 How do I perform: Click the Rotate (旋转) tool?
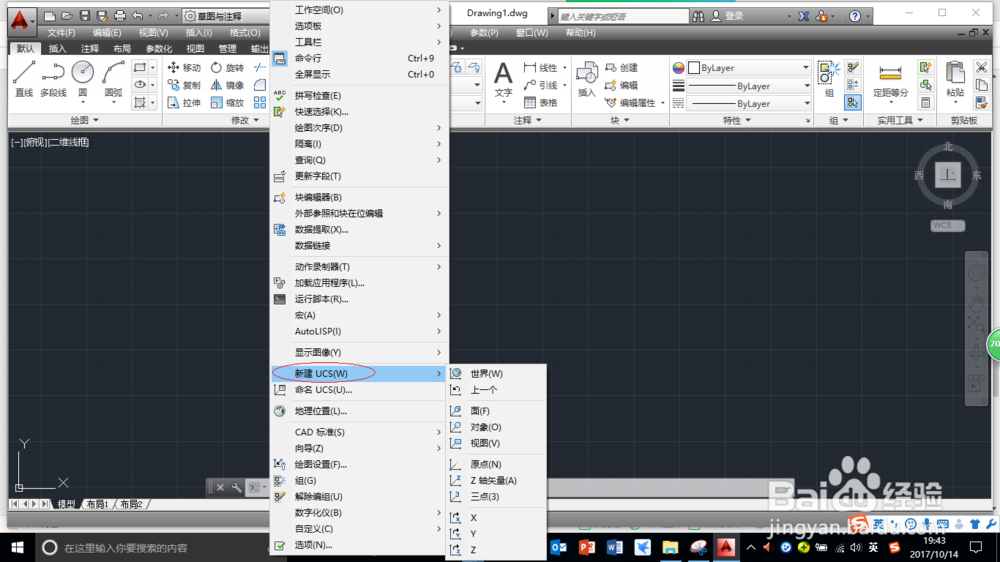[x=227, y=68]
